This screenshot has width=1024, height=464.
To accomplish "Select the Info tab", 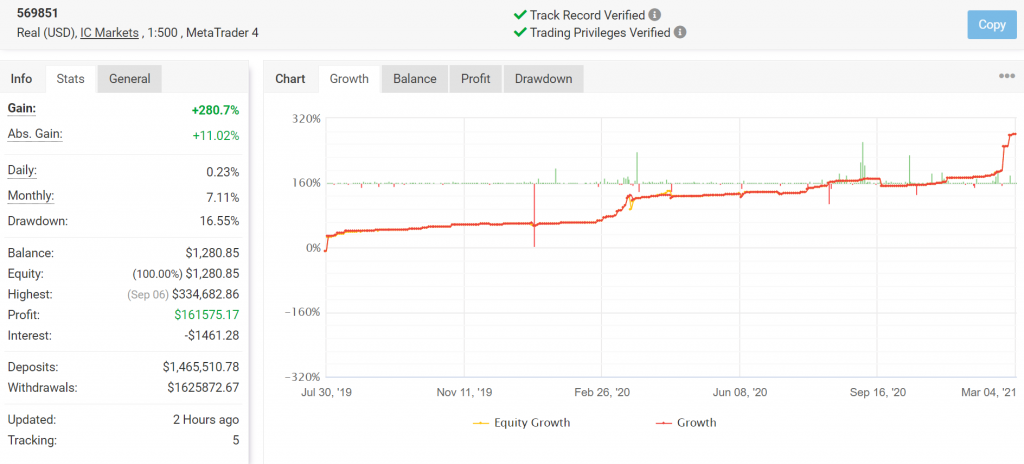I will [x=21, y=79].
